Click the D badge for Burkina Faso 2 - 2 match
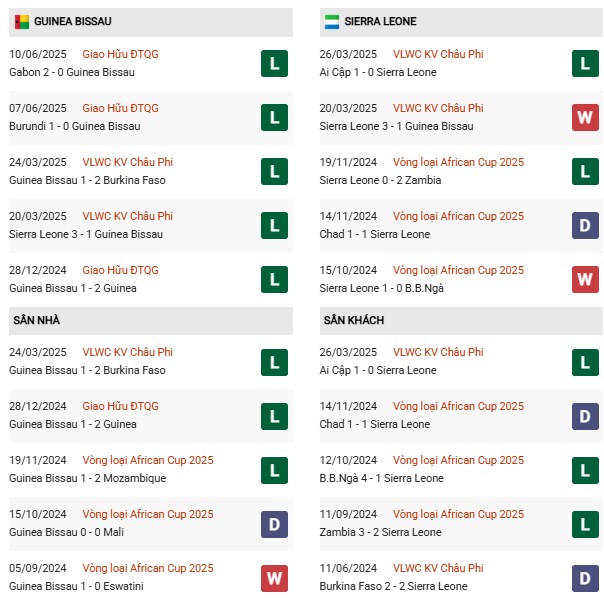604x598 pixels. [585, 578]
